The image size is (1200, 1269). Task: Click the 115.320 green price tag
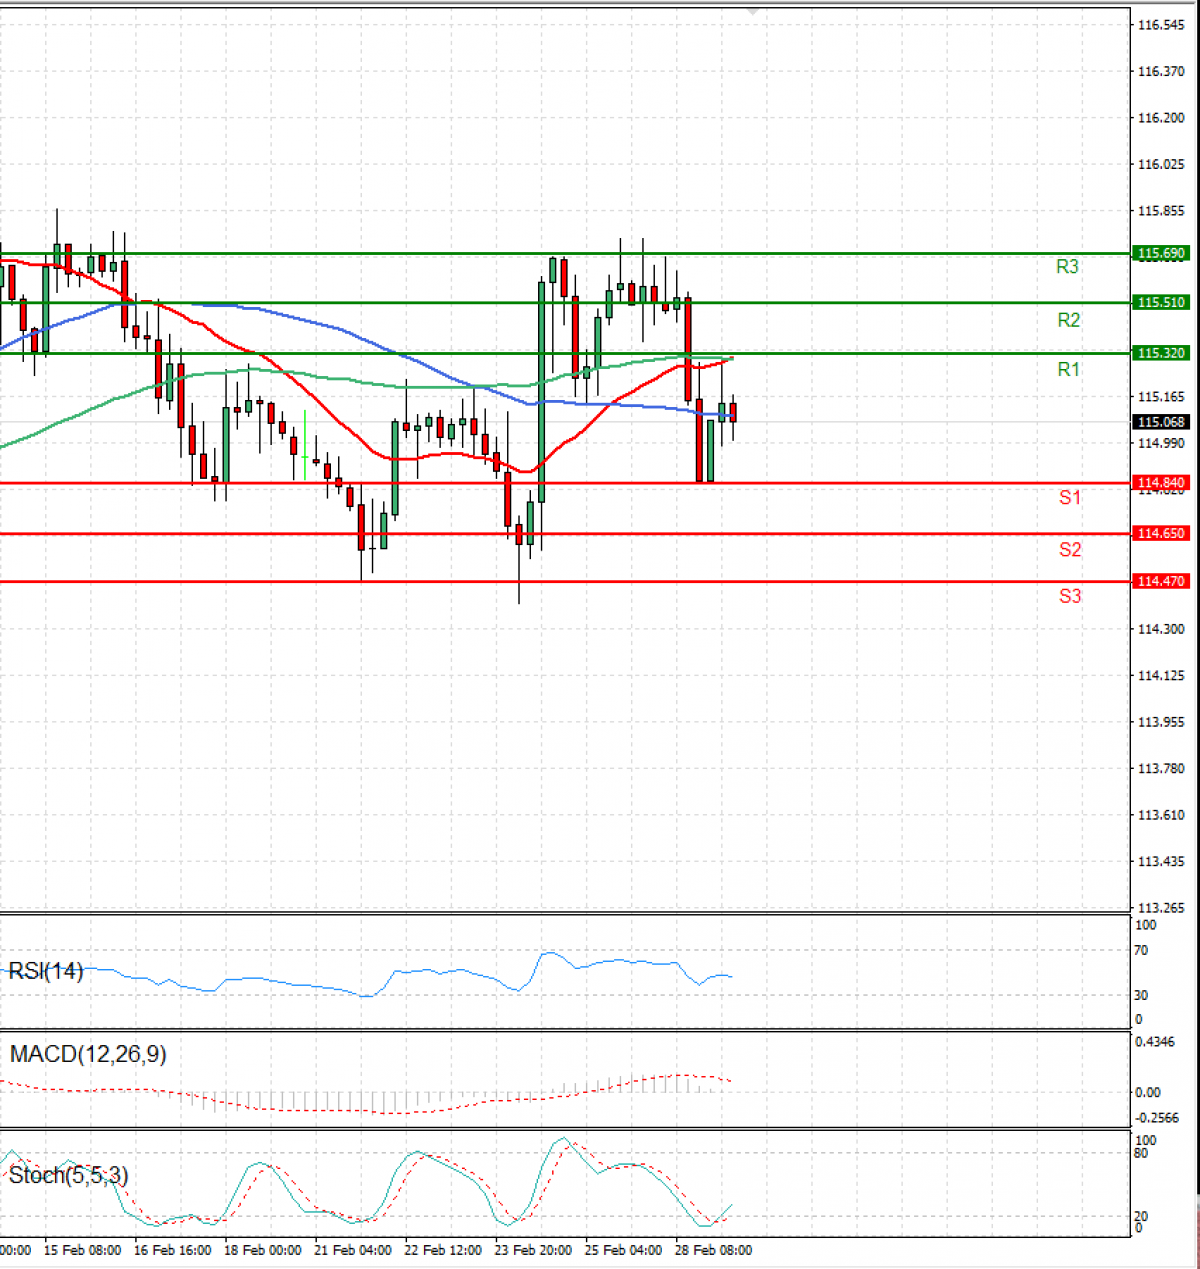(x=1160, y=353)
